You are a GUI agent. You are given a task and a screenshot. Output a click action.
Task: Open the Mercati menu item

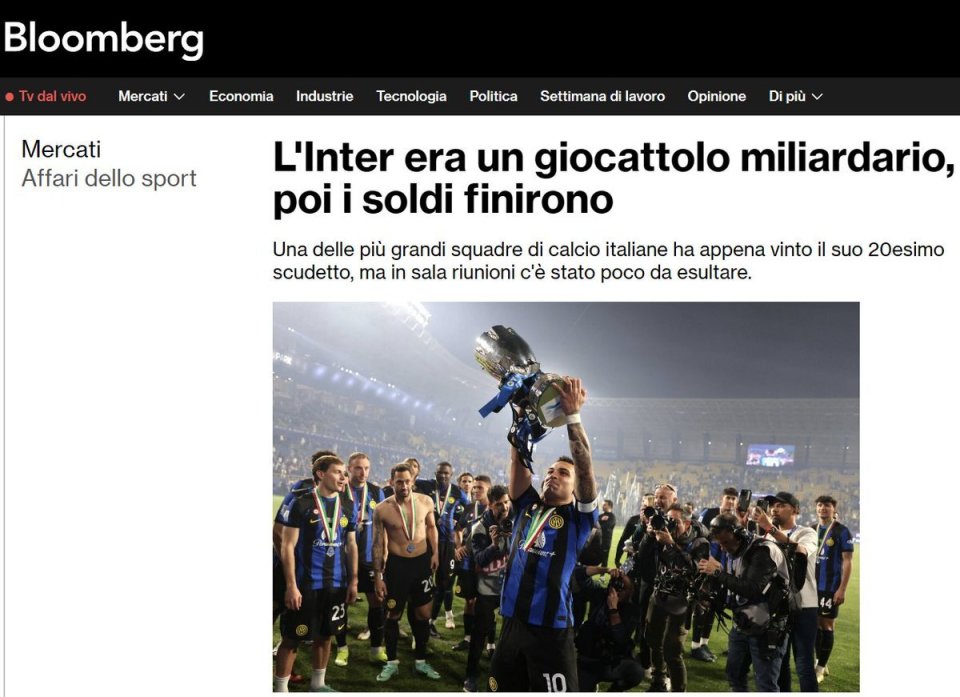pyautogui.click(x=143, y=96)
